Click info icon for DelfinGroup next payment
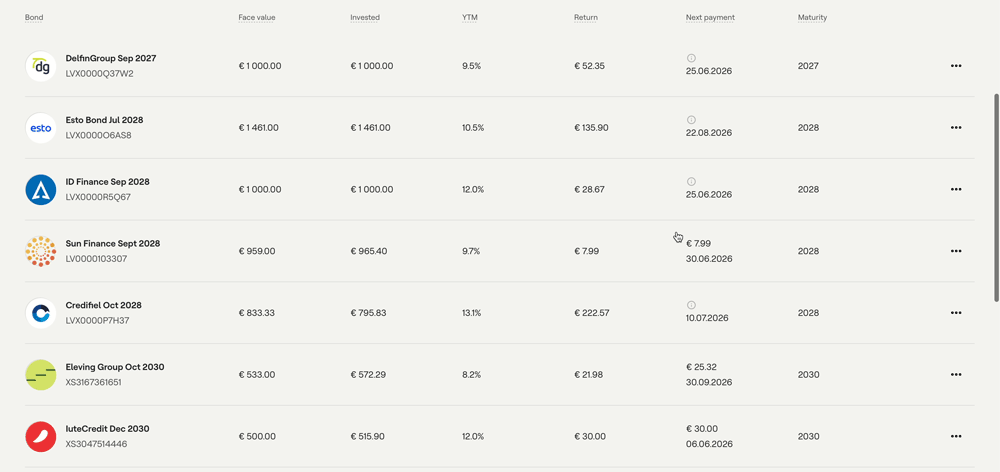 point(691,58)
